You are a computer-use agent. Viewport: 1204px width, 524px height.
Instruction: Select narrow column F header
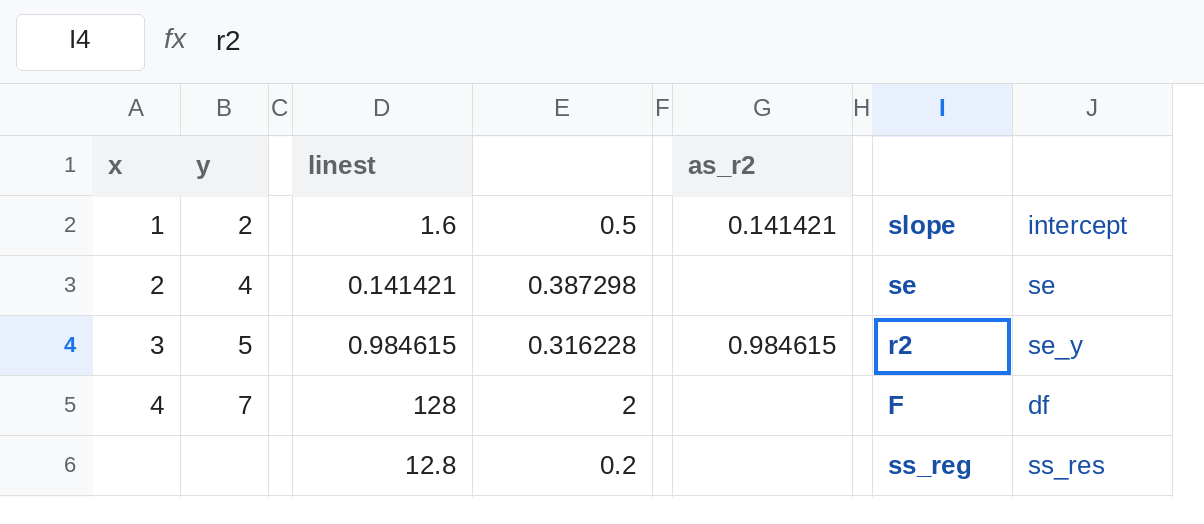662,109
